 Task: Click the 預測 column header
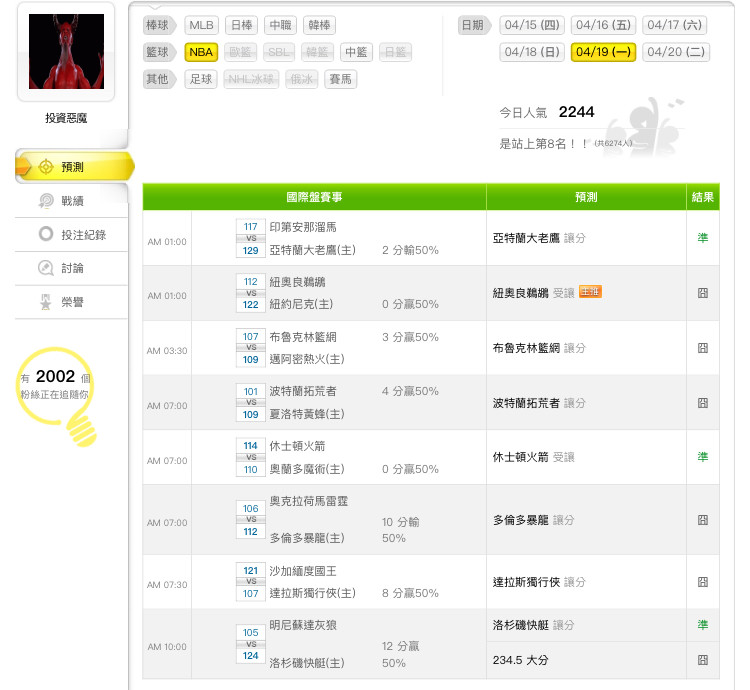(586, 197)
